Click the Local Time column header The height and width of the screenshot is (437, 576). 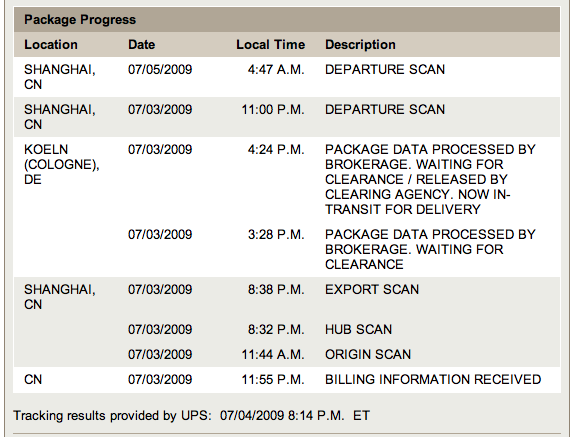tap(270, 44)
